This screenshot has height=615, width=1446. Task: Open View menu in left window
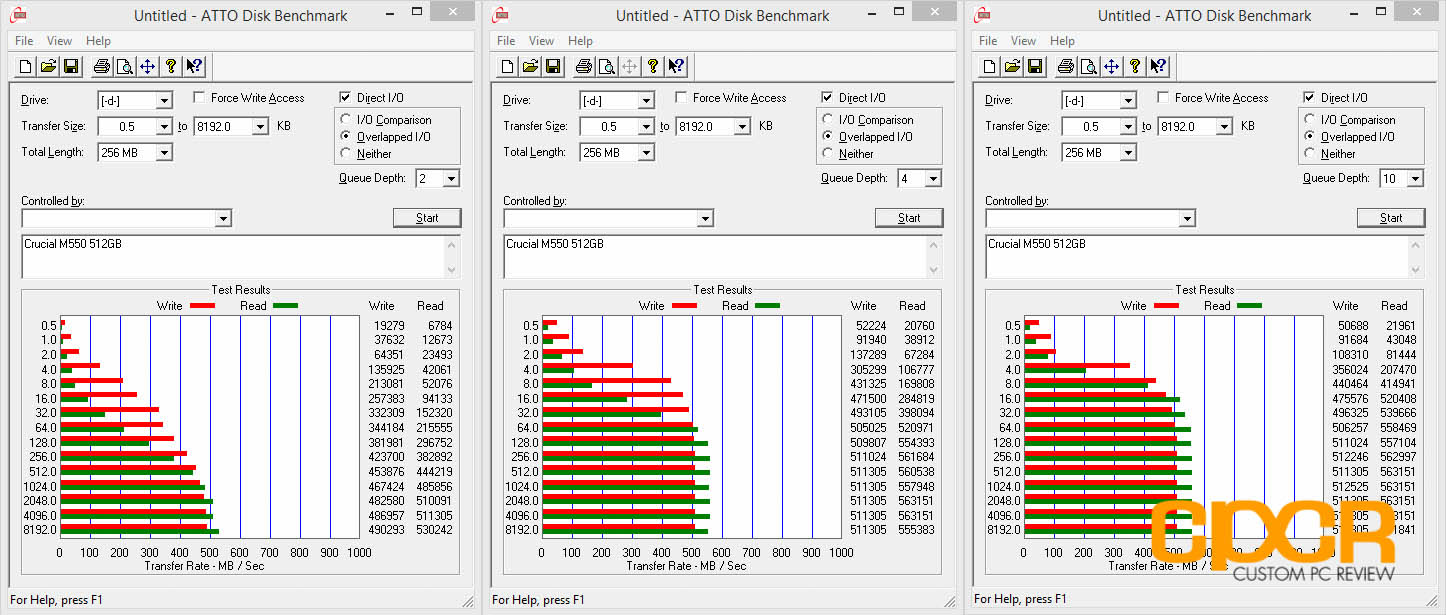pyautogui.click(x=60, y=41)
